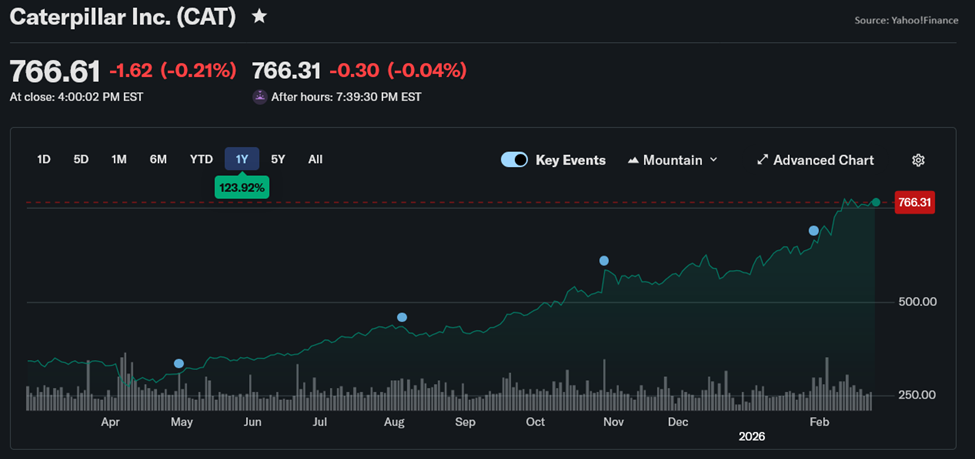Viewport: 975px width, 459px height.
Task: Click the mountain chart type icon
Action: (633, 160)
